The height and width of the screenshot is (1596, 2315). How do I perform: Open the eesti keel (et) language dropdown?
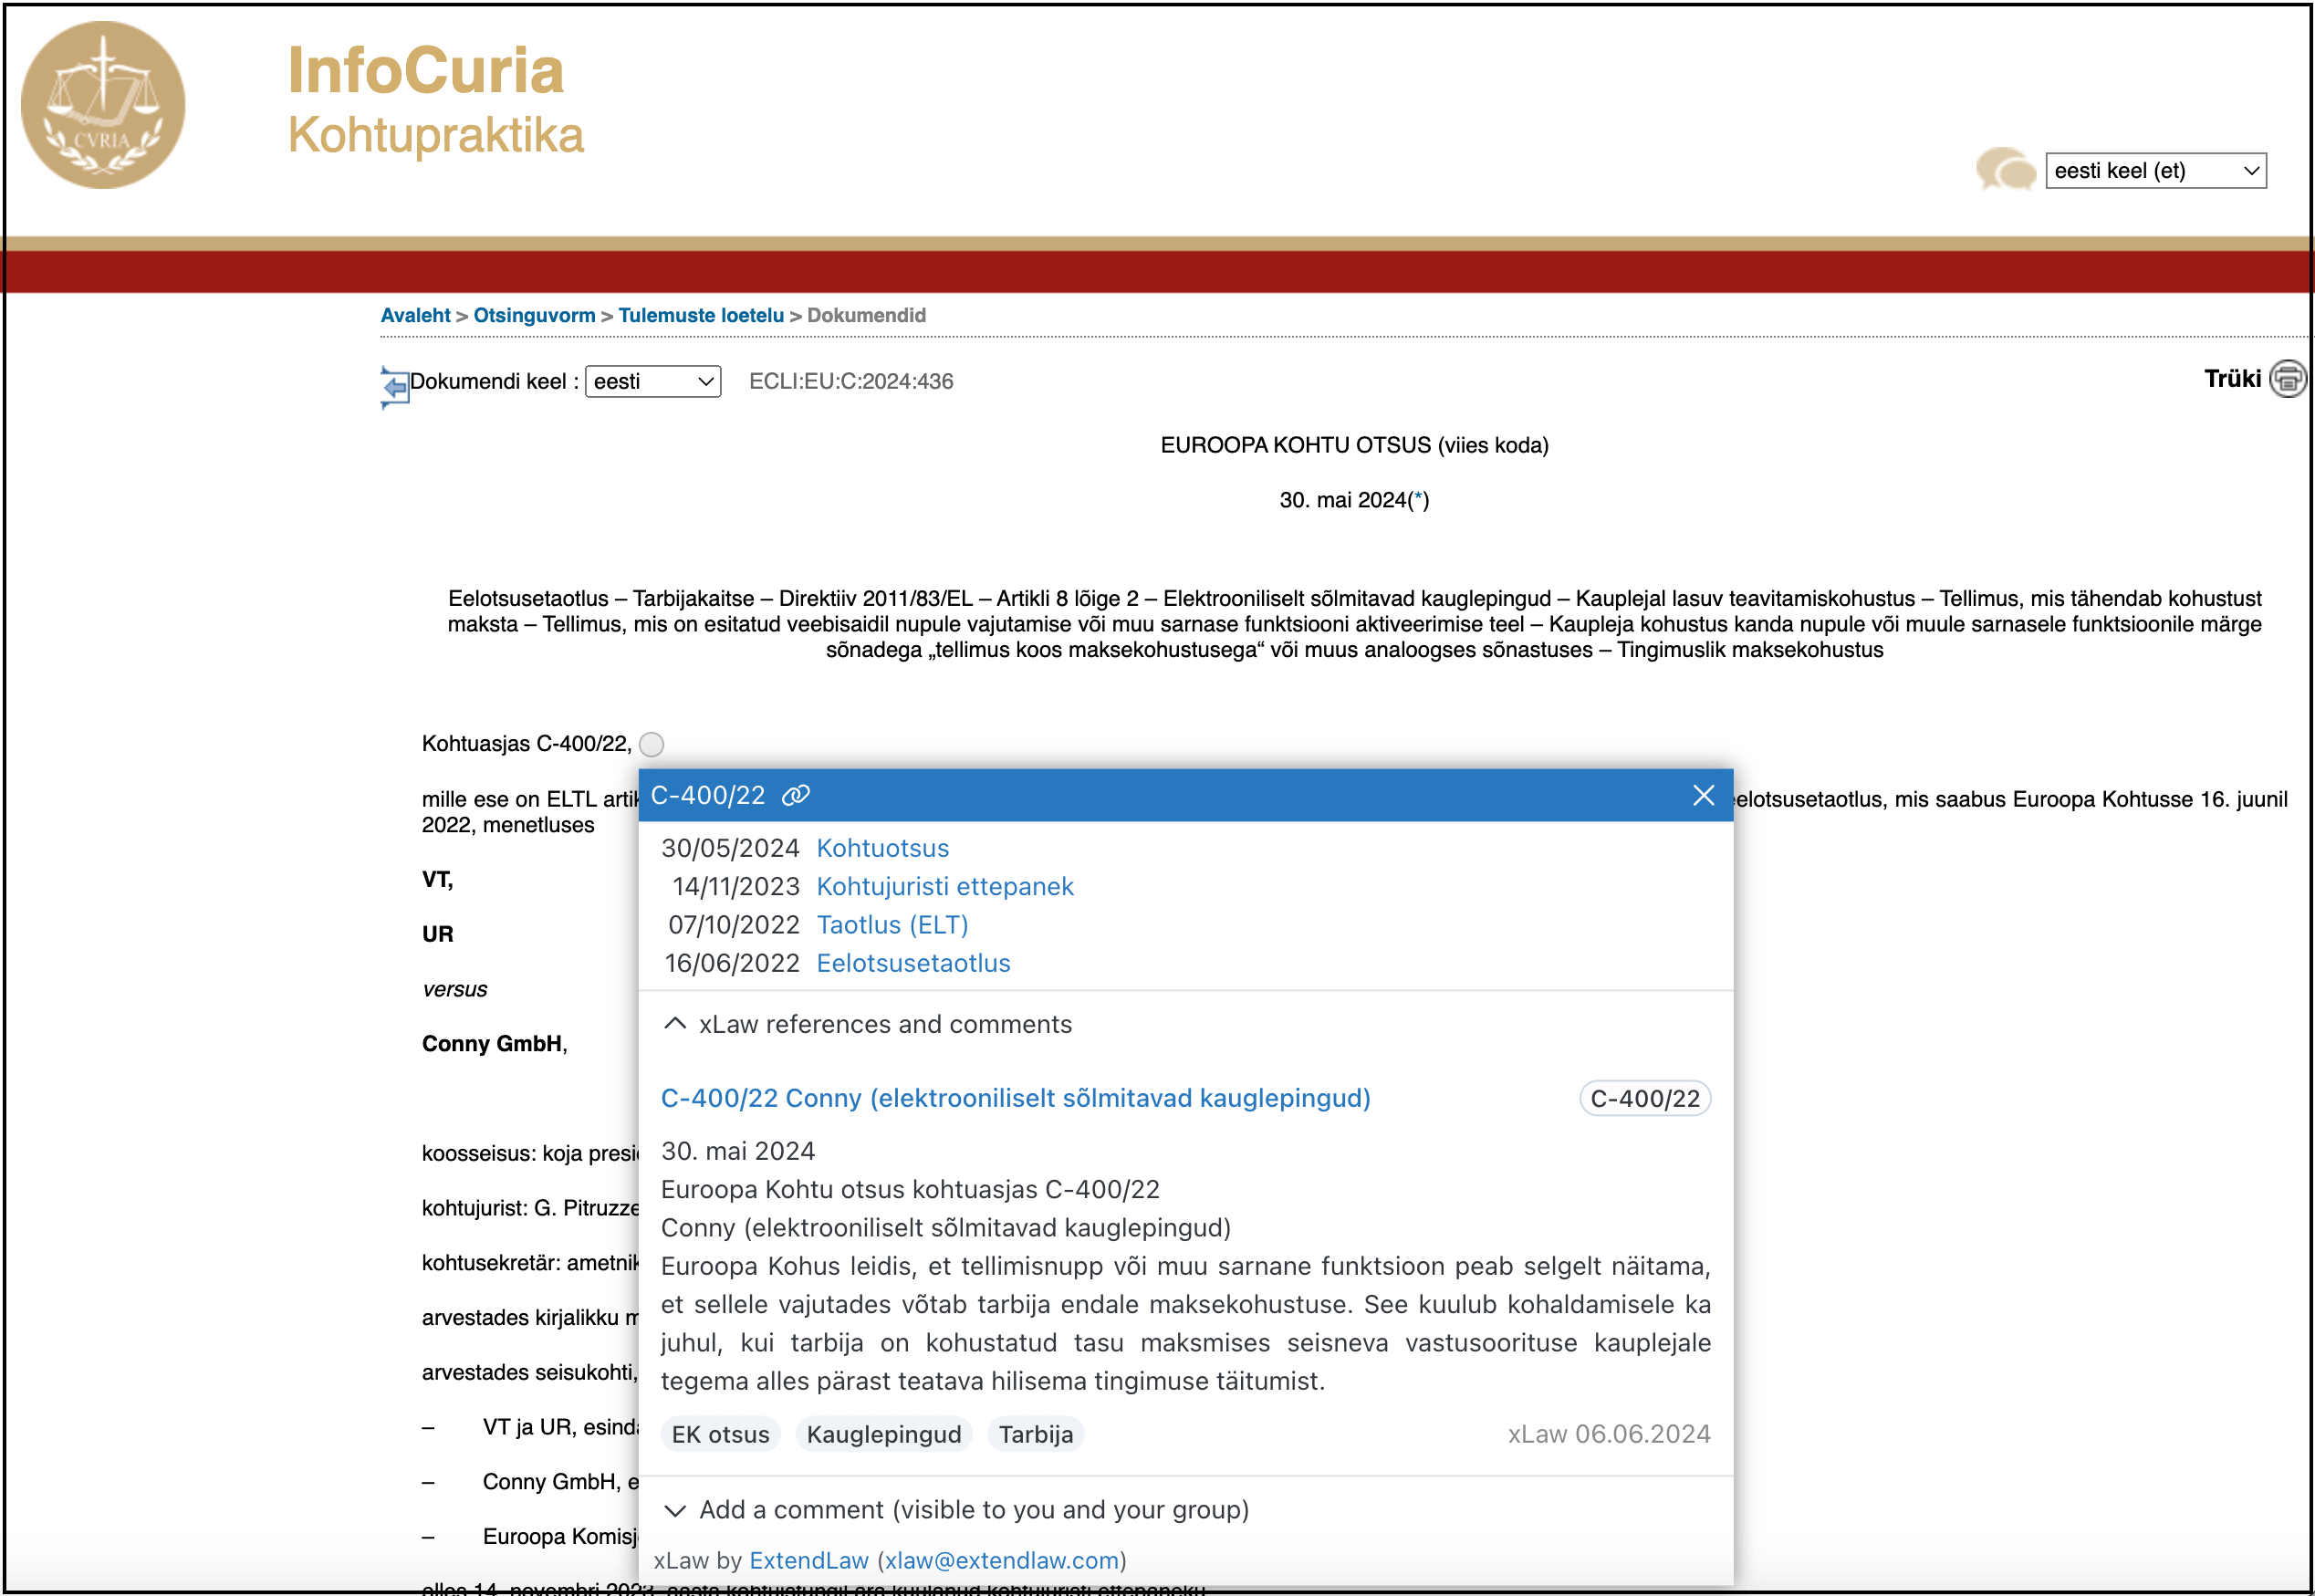click(x=2155, y=171)
